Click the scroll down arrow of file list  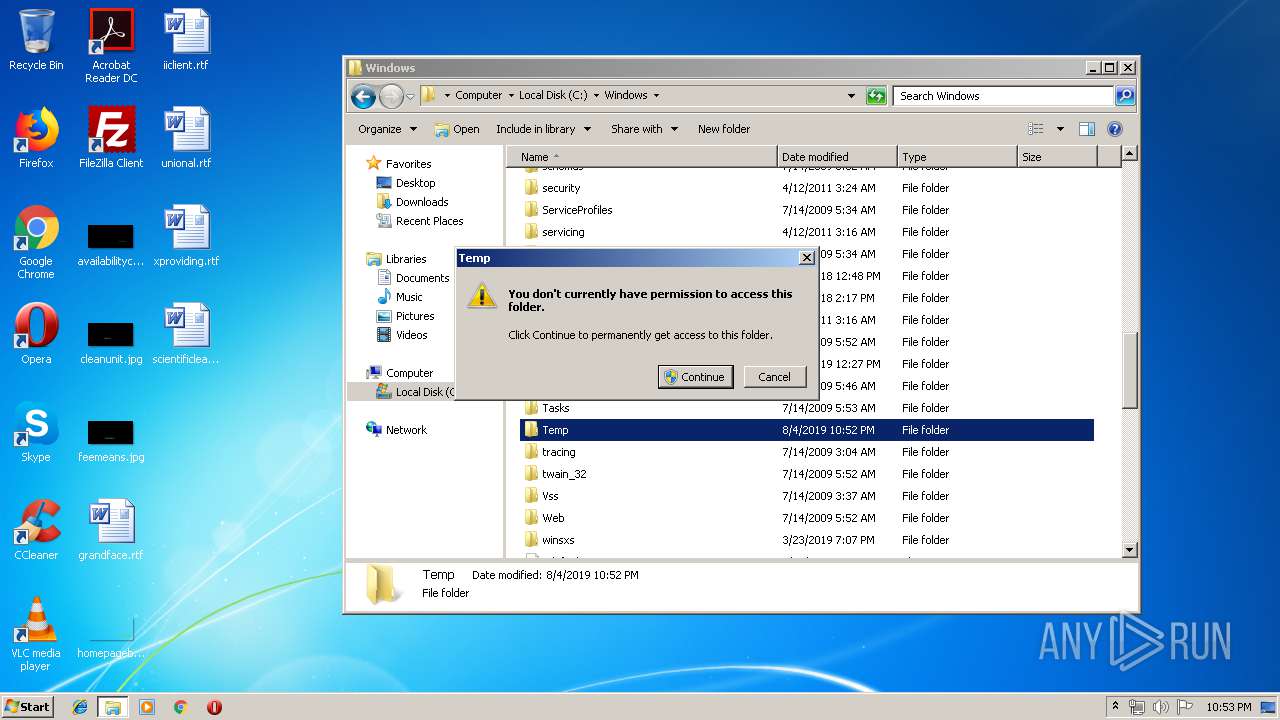click(1129, 549)
